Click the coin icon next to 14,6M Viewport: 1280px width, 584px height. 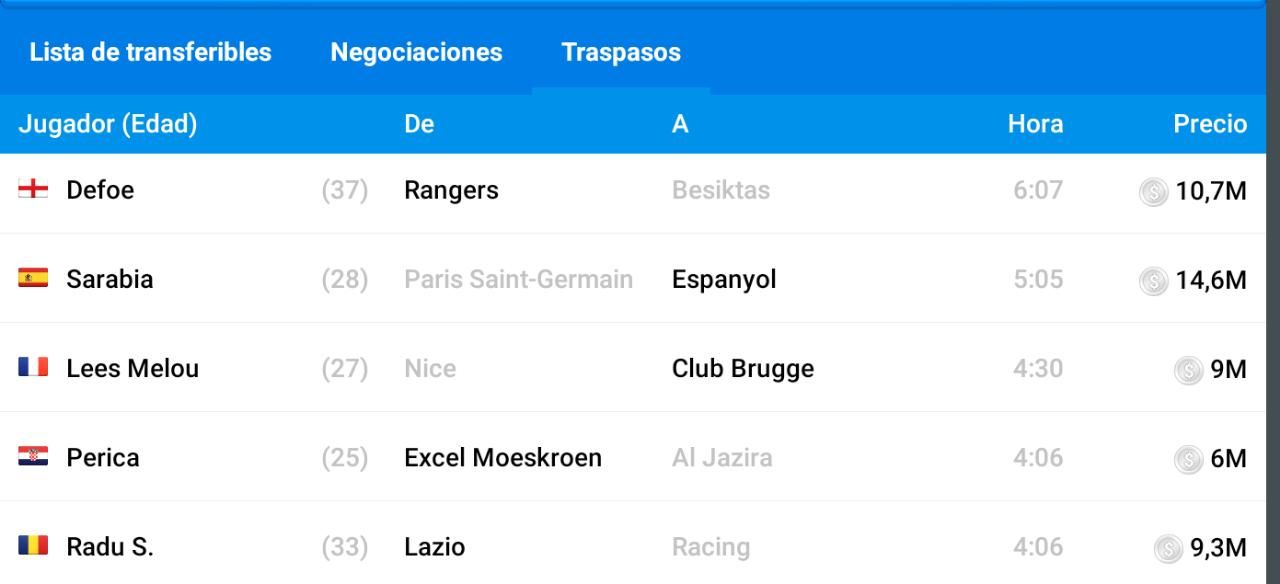[x=1154, y=281]
